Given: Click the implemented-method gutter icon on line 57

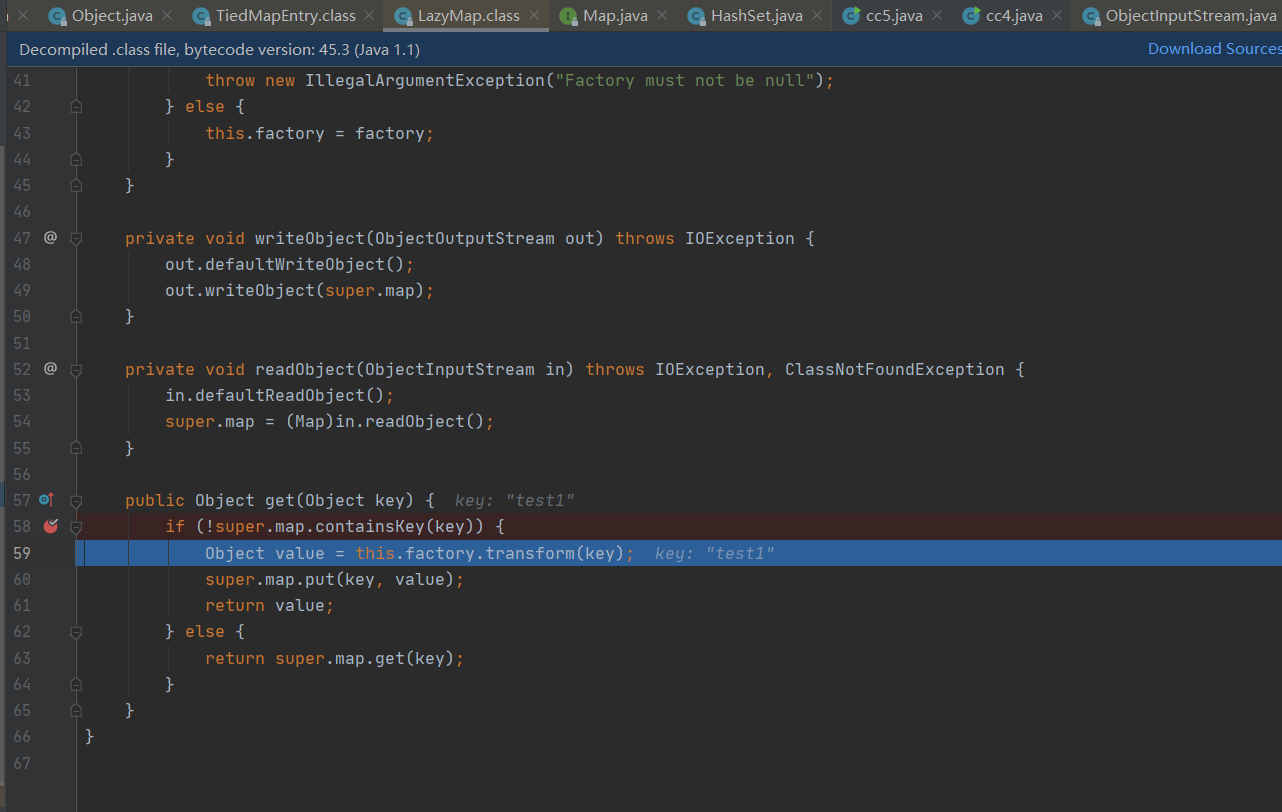Looking at the screenshot, I should coord(46,500).
